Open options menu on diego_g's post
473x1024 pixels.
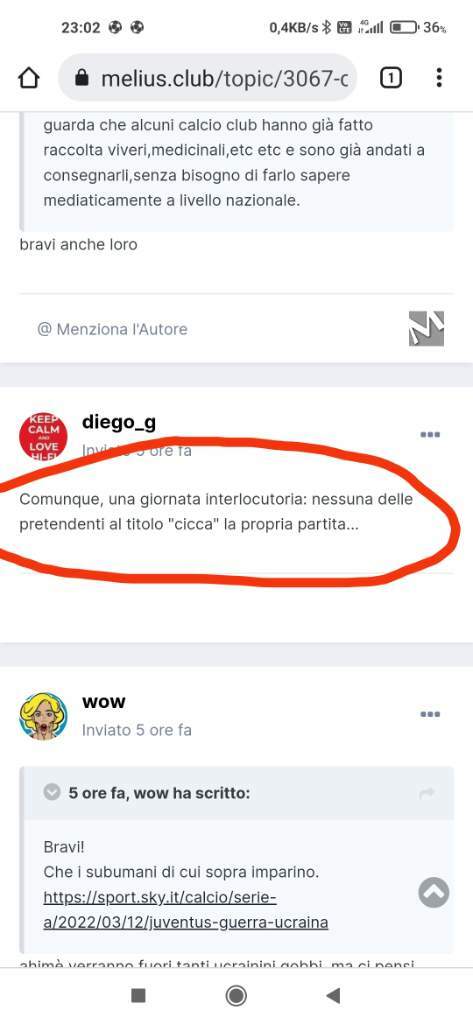click(430, 435)
